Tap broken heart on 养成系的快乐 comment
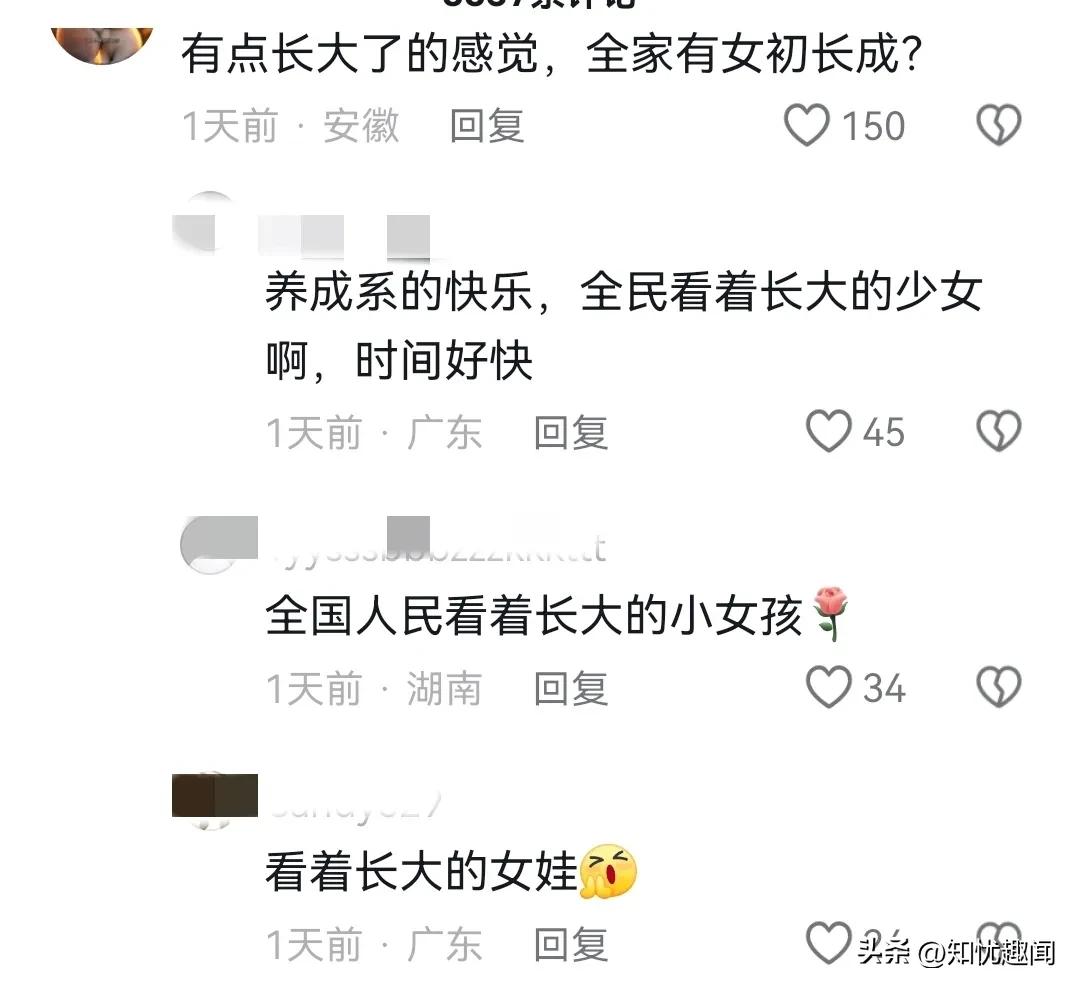This screenshot has width=1080, height=990. [998, 431]
